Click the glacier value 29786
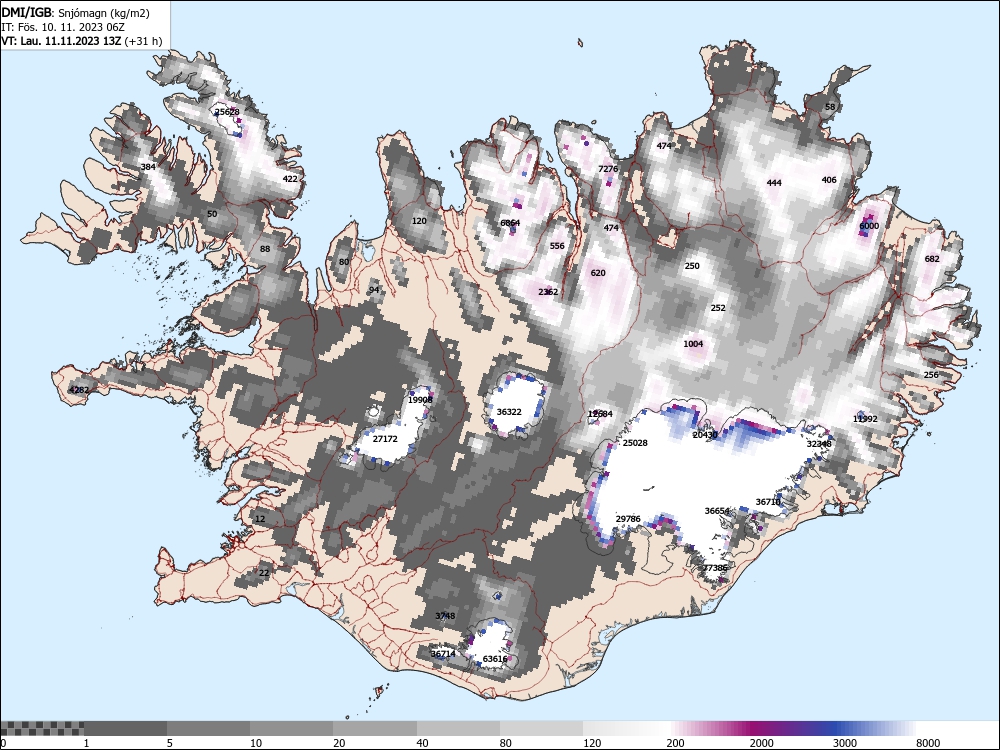Screen dimensions: 1000x750 628,518
